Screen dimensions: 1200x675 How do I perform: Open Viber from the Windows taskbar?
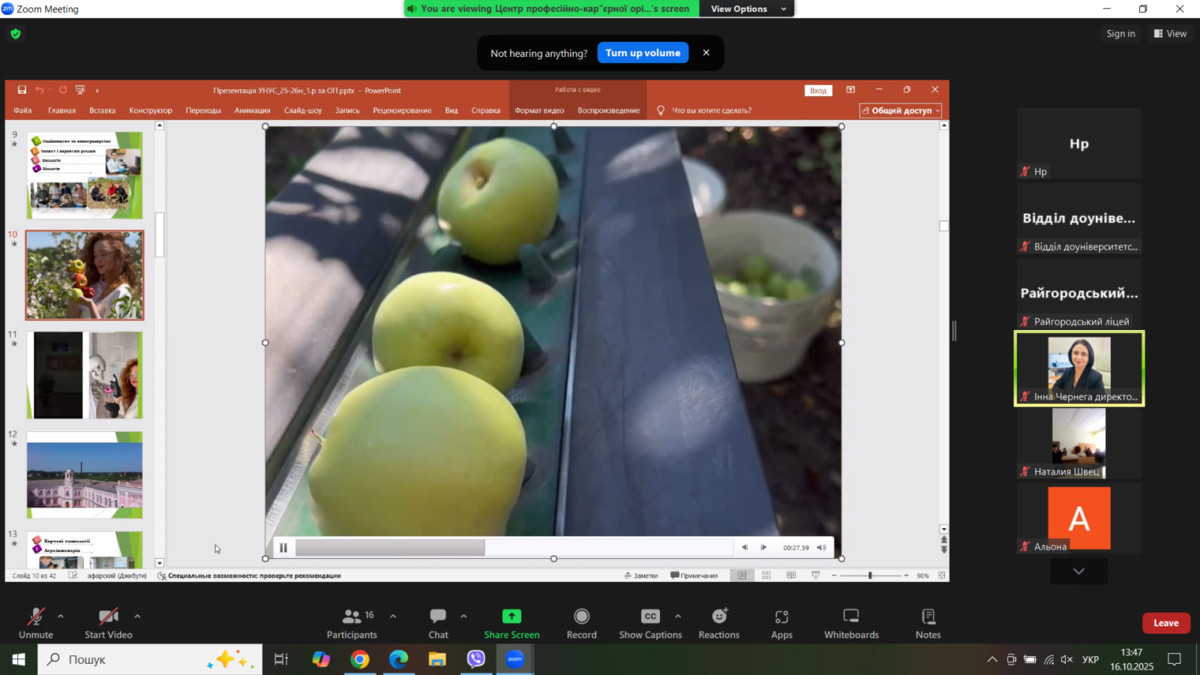point(476,659)
